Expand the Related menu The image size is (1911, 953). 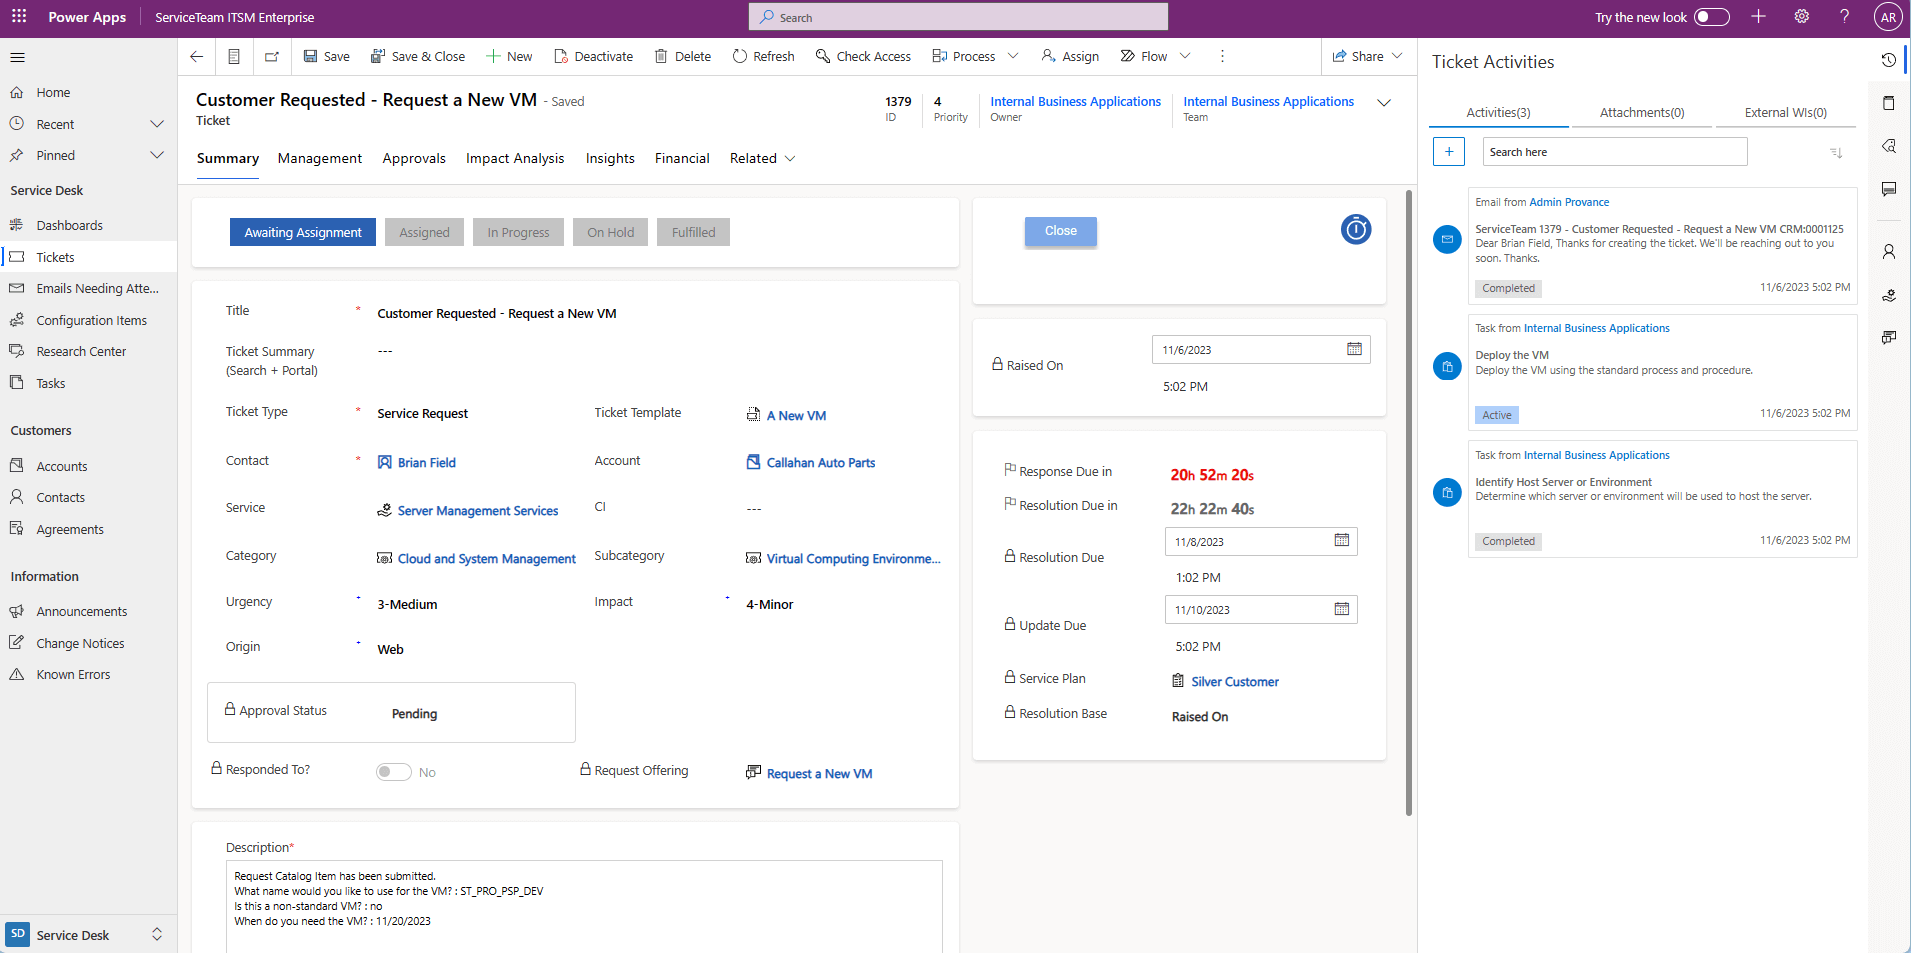[x=790, y=158]
